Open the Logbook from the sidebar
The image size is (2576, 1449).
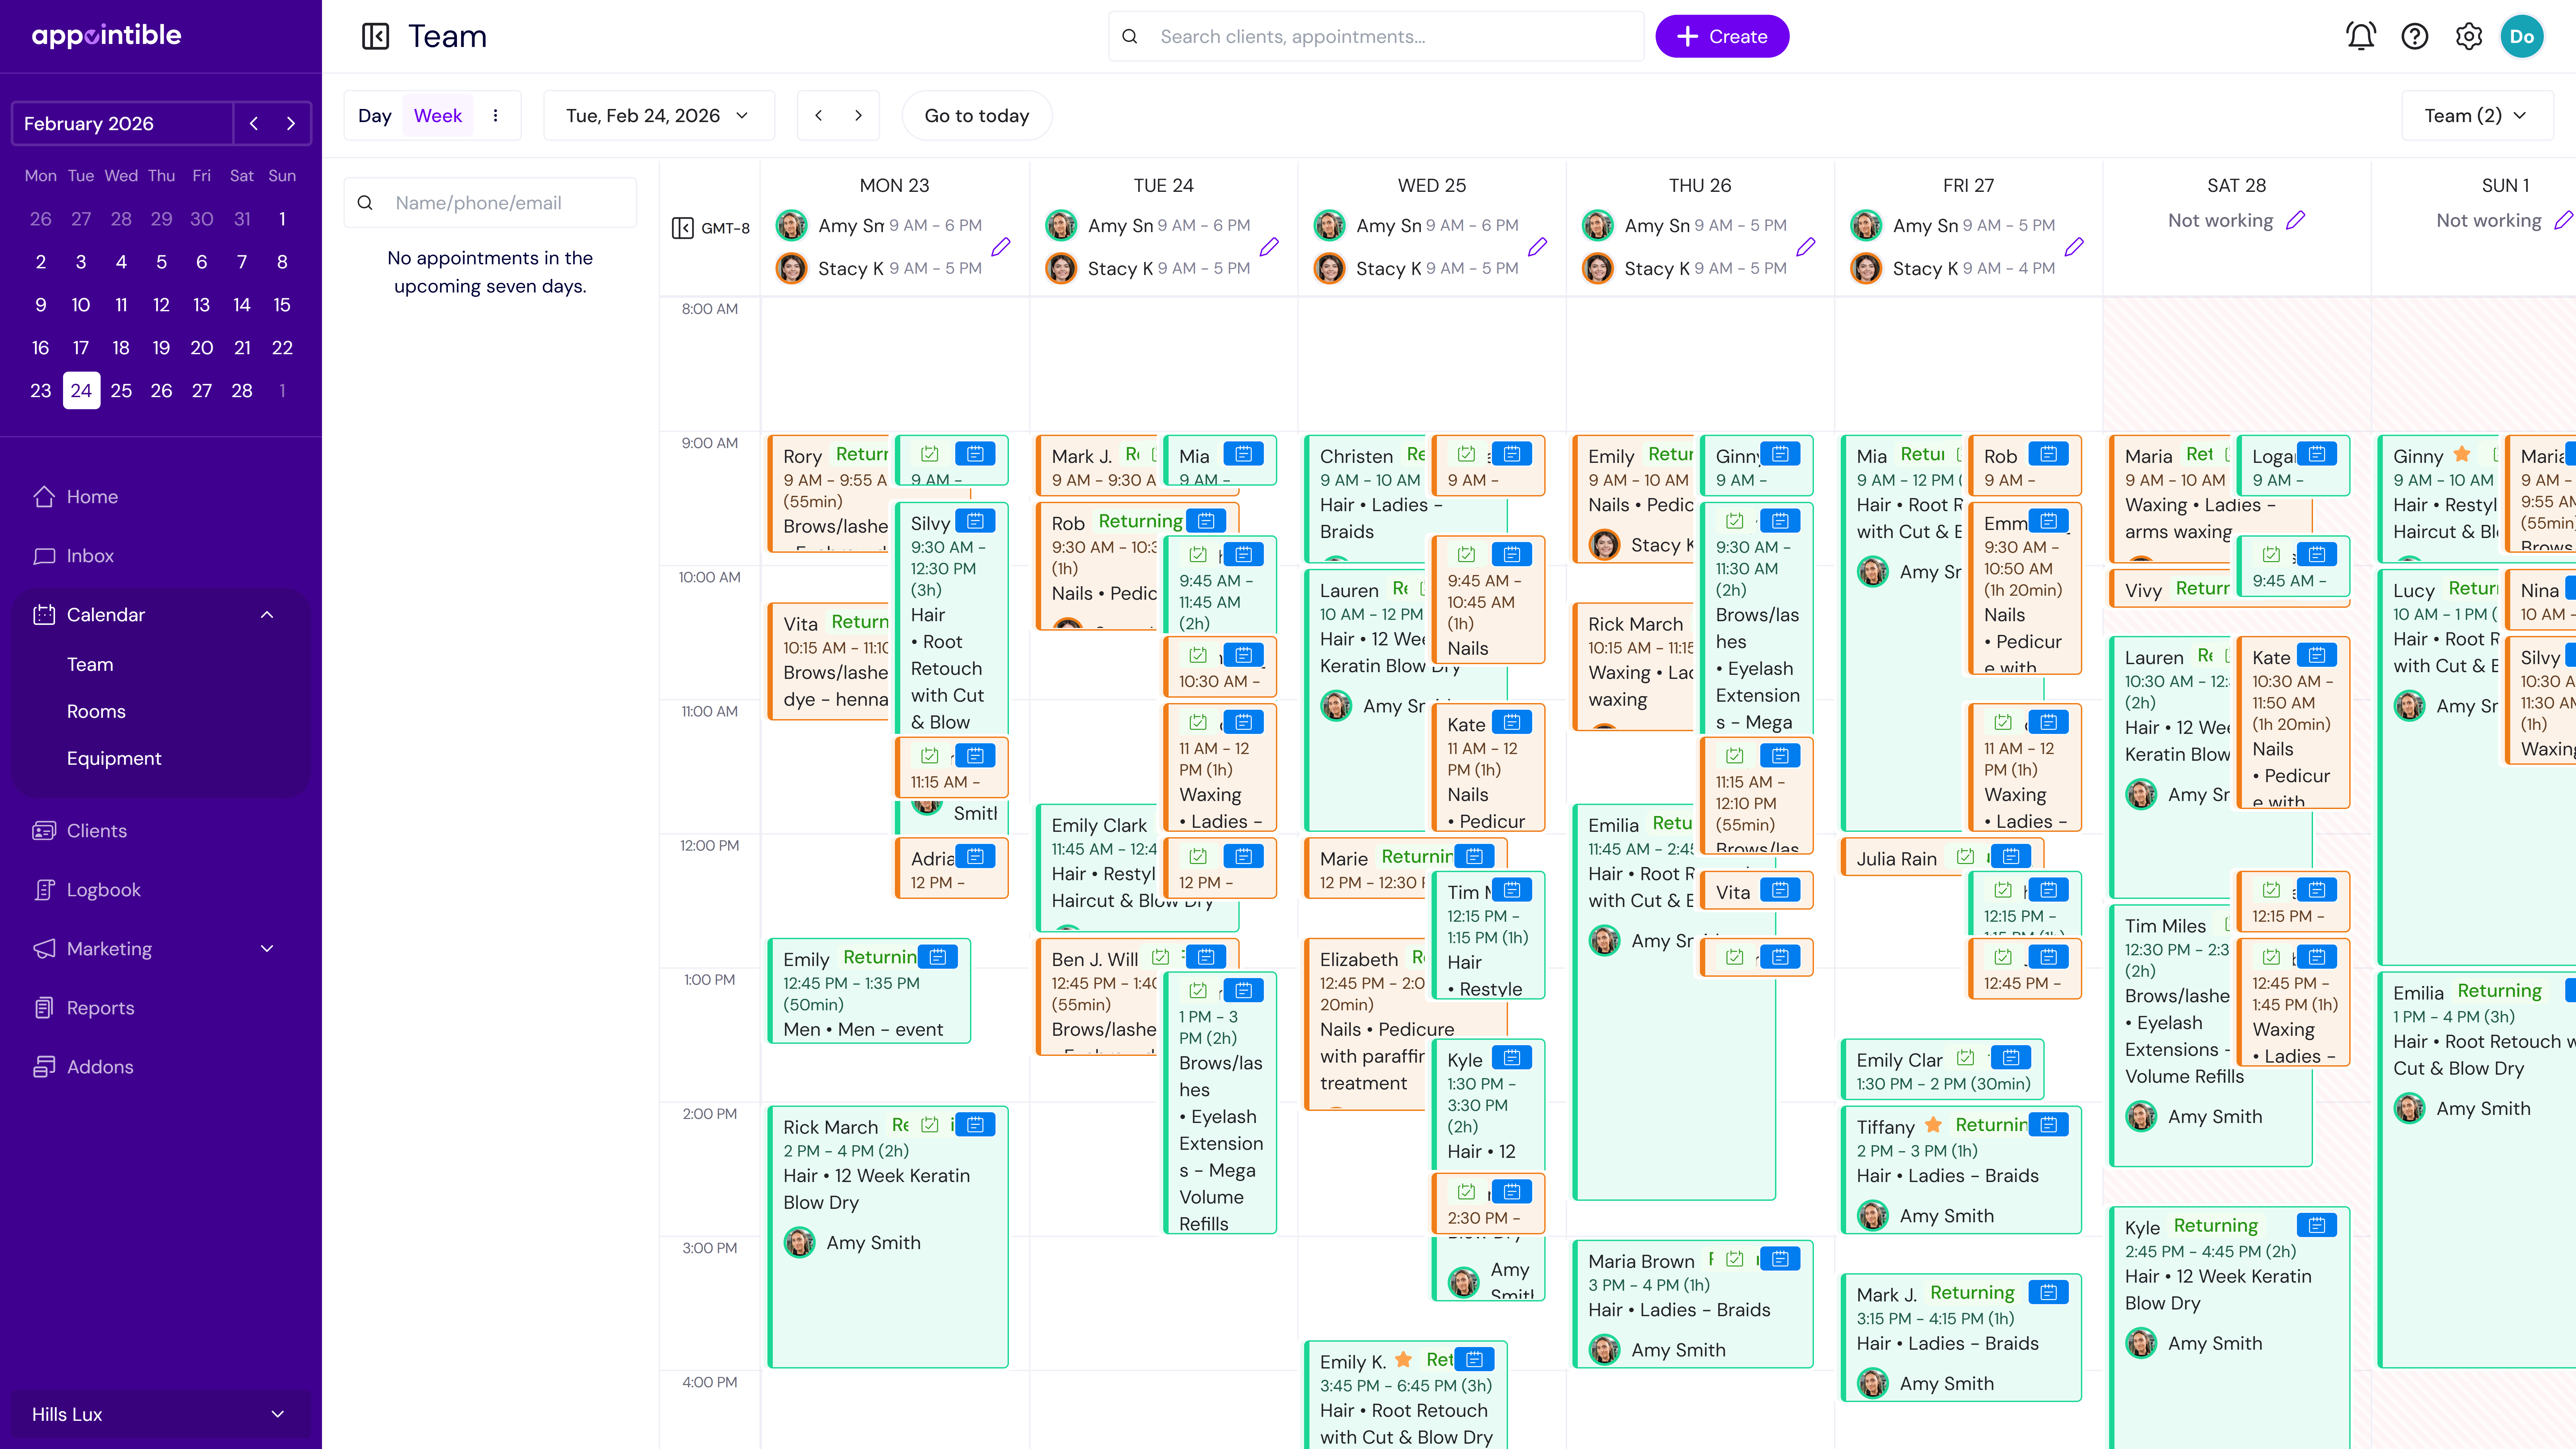pos(103,889)
